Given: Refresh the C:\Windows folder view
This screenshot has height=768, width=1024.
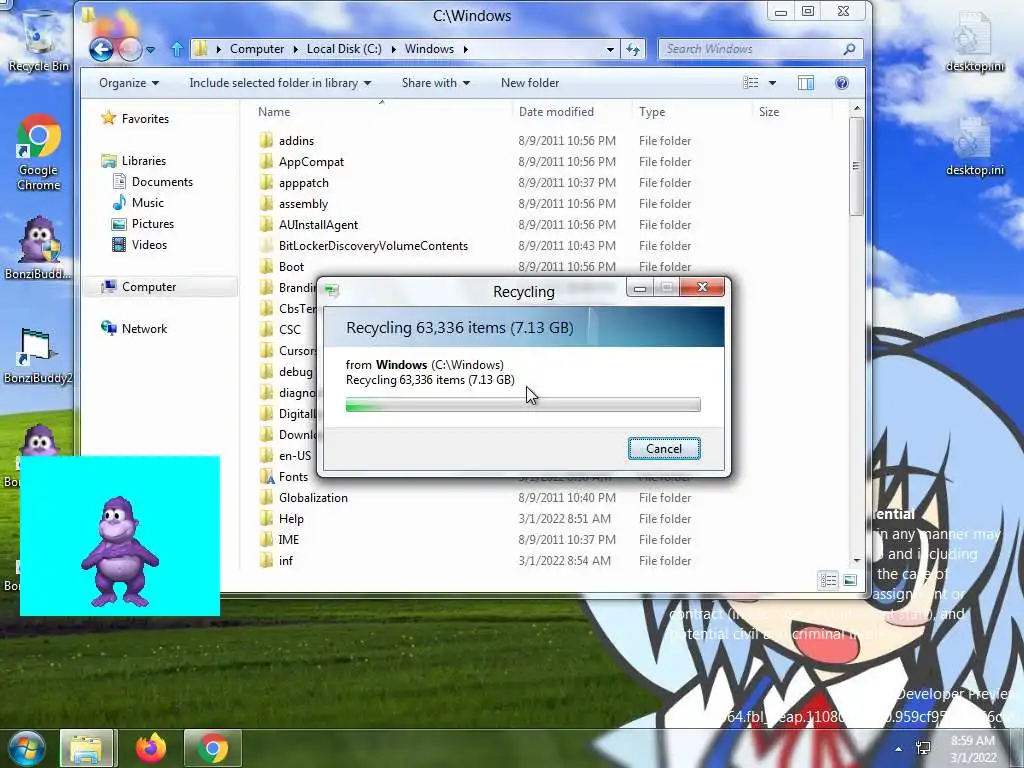Looking at the screenshot, I should pyautogui.click(x=633, y=49).
